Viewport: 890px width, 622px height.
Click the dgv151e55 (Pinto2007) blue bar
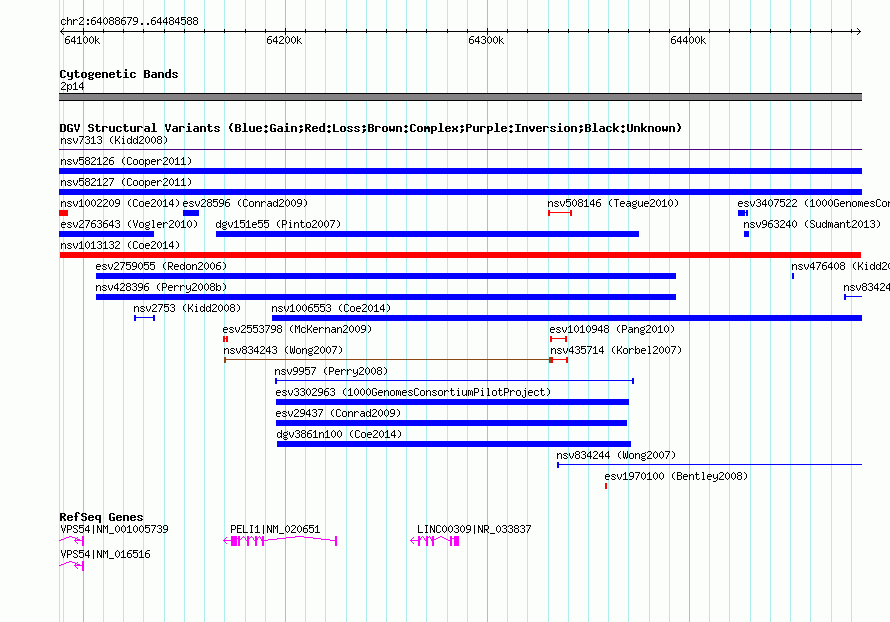(x=427, y=234)
